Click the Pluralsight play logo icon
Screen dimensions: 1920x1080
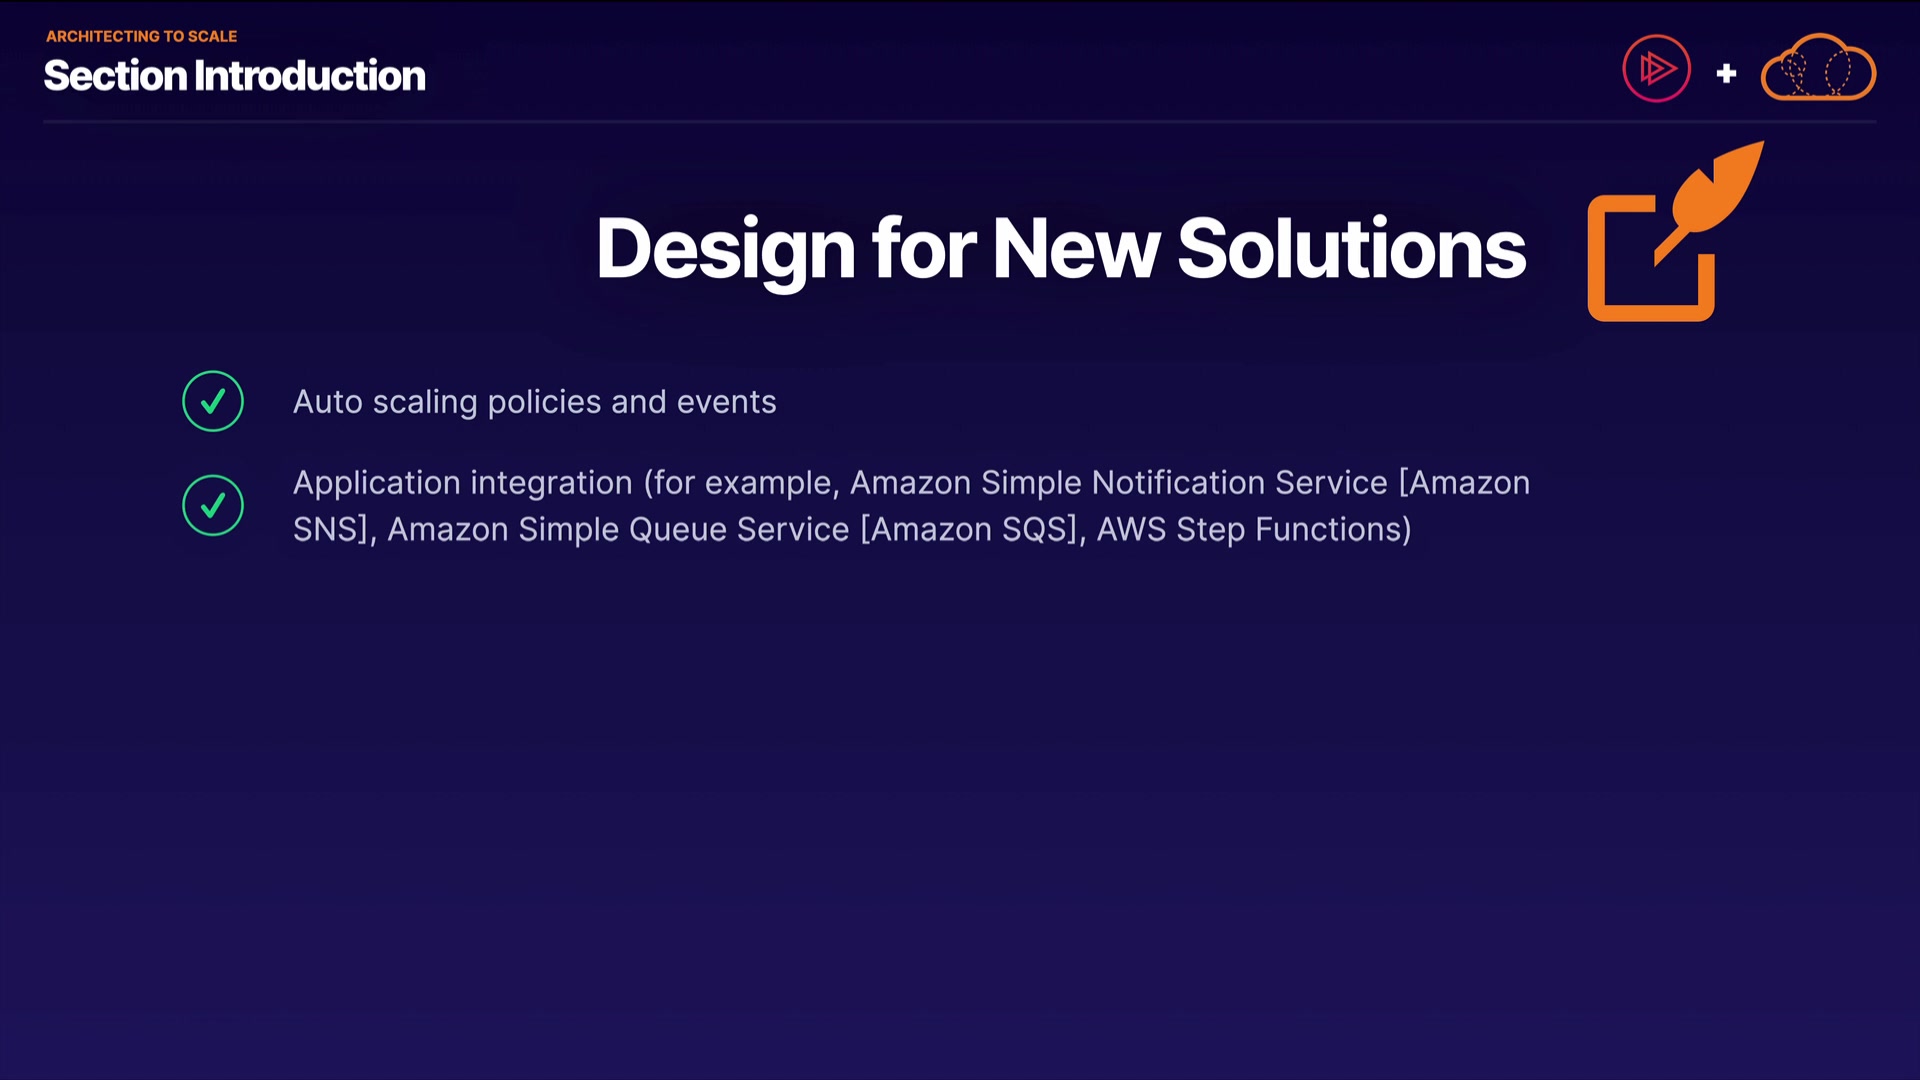[1656, 69]
